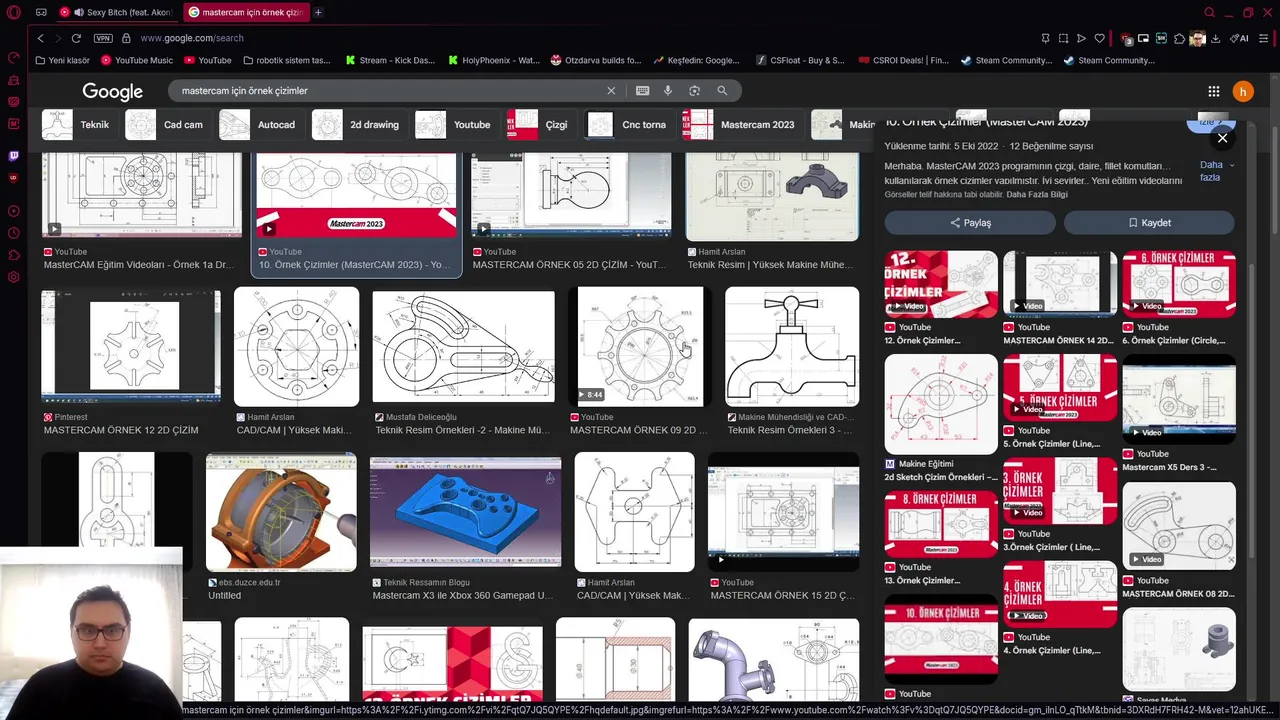Select the Autocad filter chip
The width and height of the screenshot is (1280, 720).
click(261, 125)
